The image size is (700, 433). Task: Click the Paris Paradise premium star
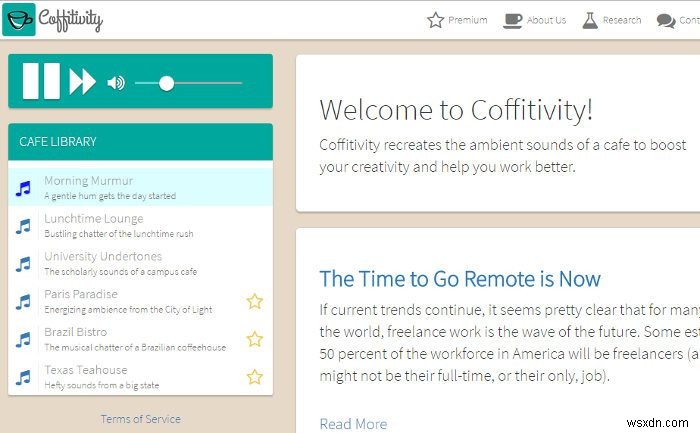point(254,301)
